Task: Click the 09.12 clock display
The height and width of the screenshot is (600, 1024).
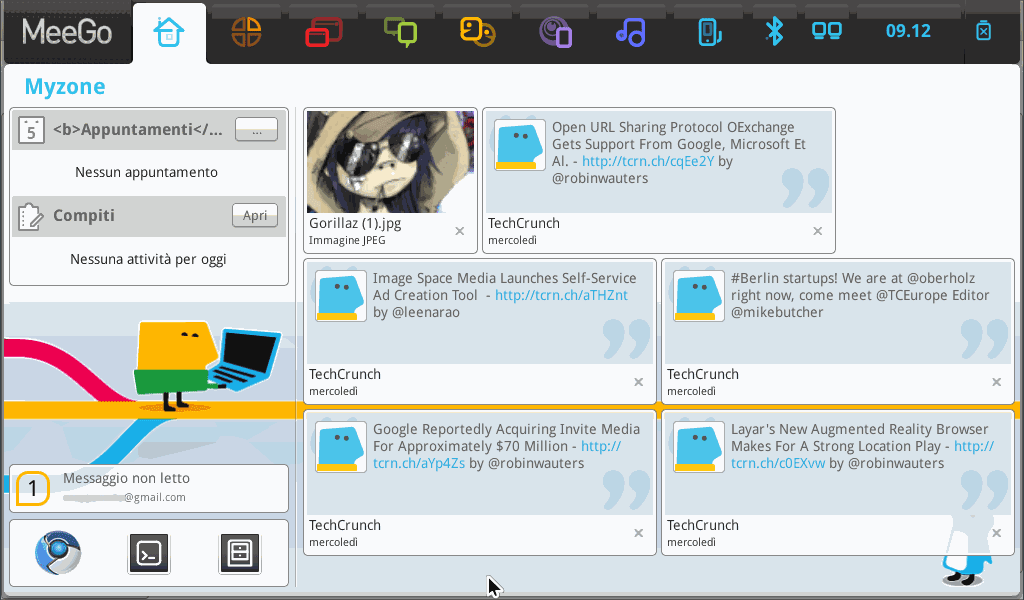Action: [x=908, y=31]
